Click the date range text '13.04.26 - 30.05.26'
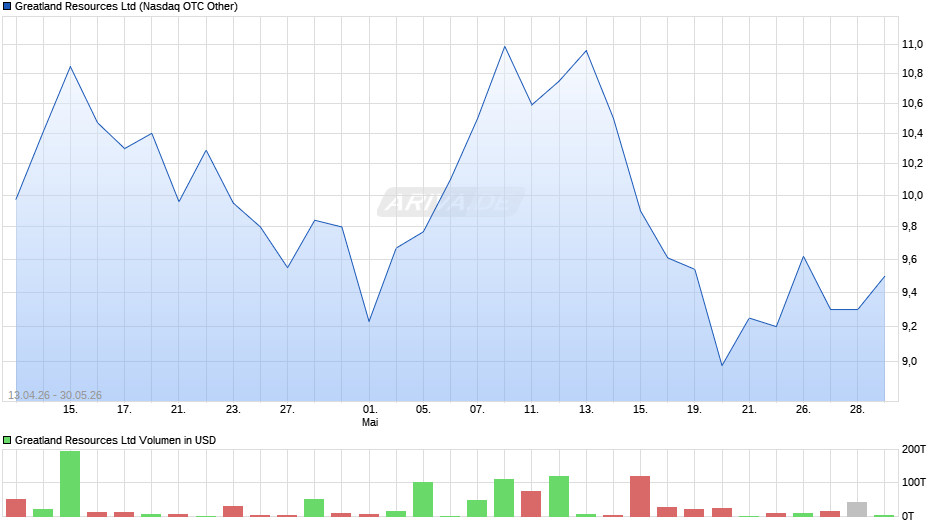940x526 pixels. tap(55, 395)
